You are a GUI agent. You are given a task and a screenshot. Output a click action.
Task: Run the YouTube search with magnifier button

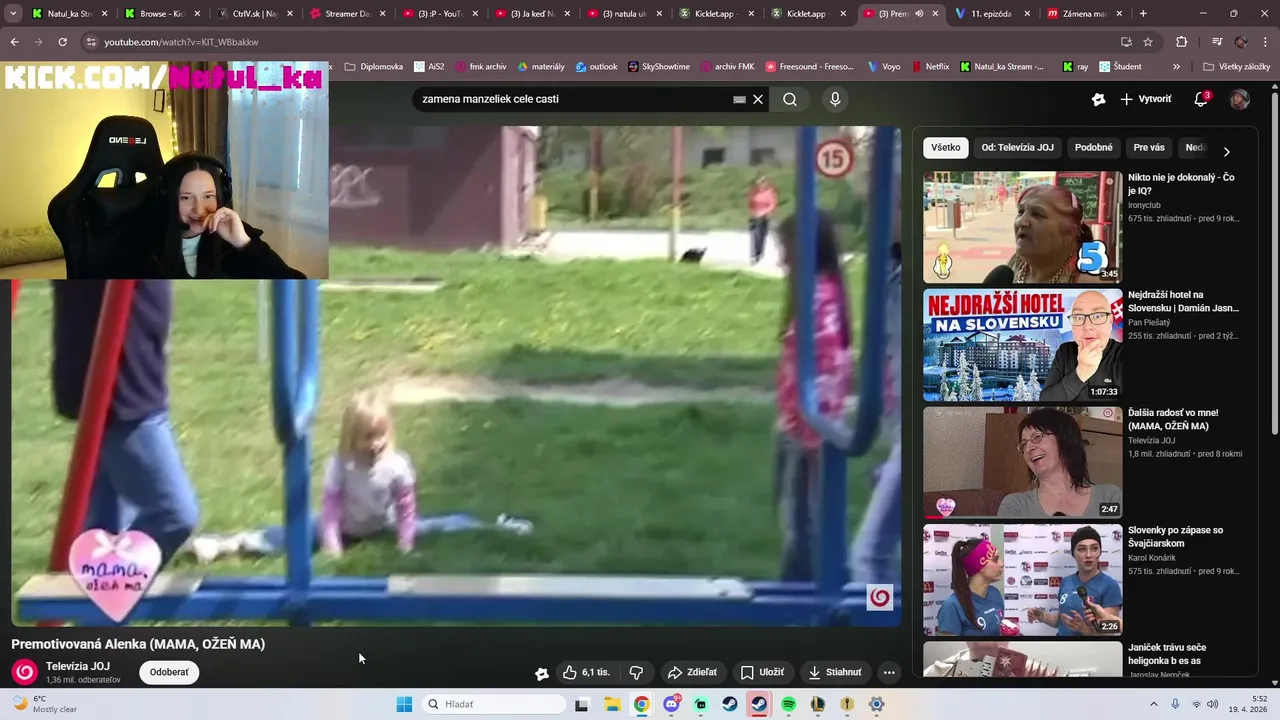click(x=790, y=99)
